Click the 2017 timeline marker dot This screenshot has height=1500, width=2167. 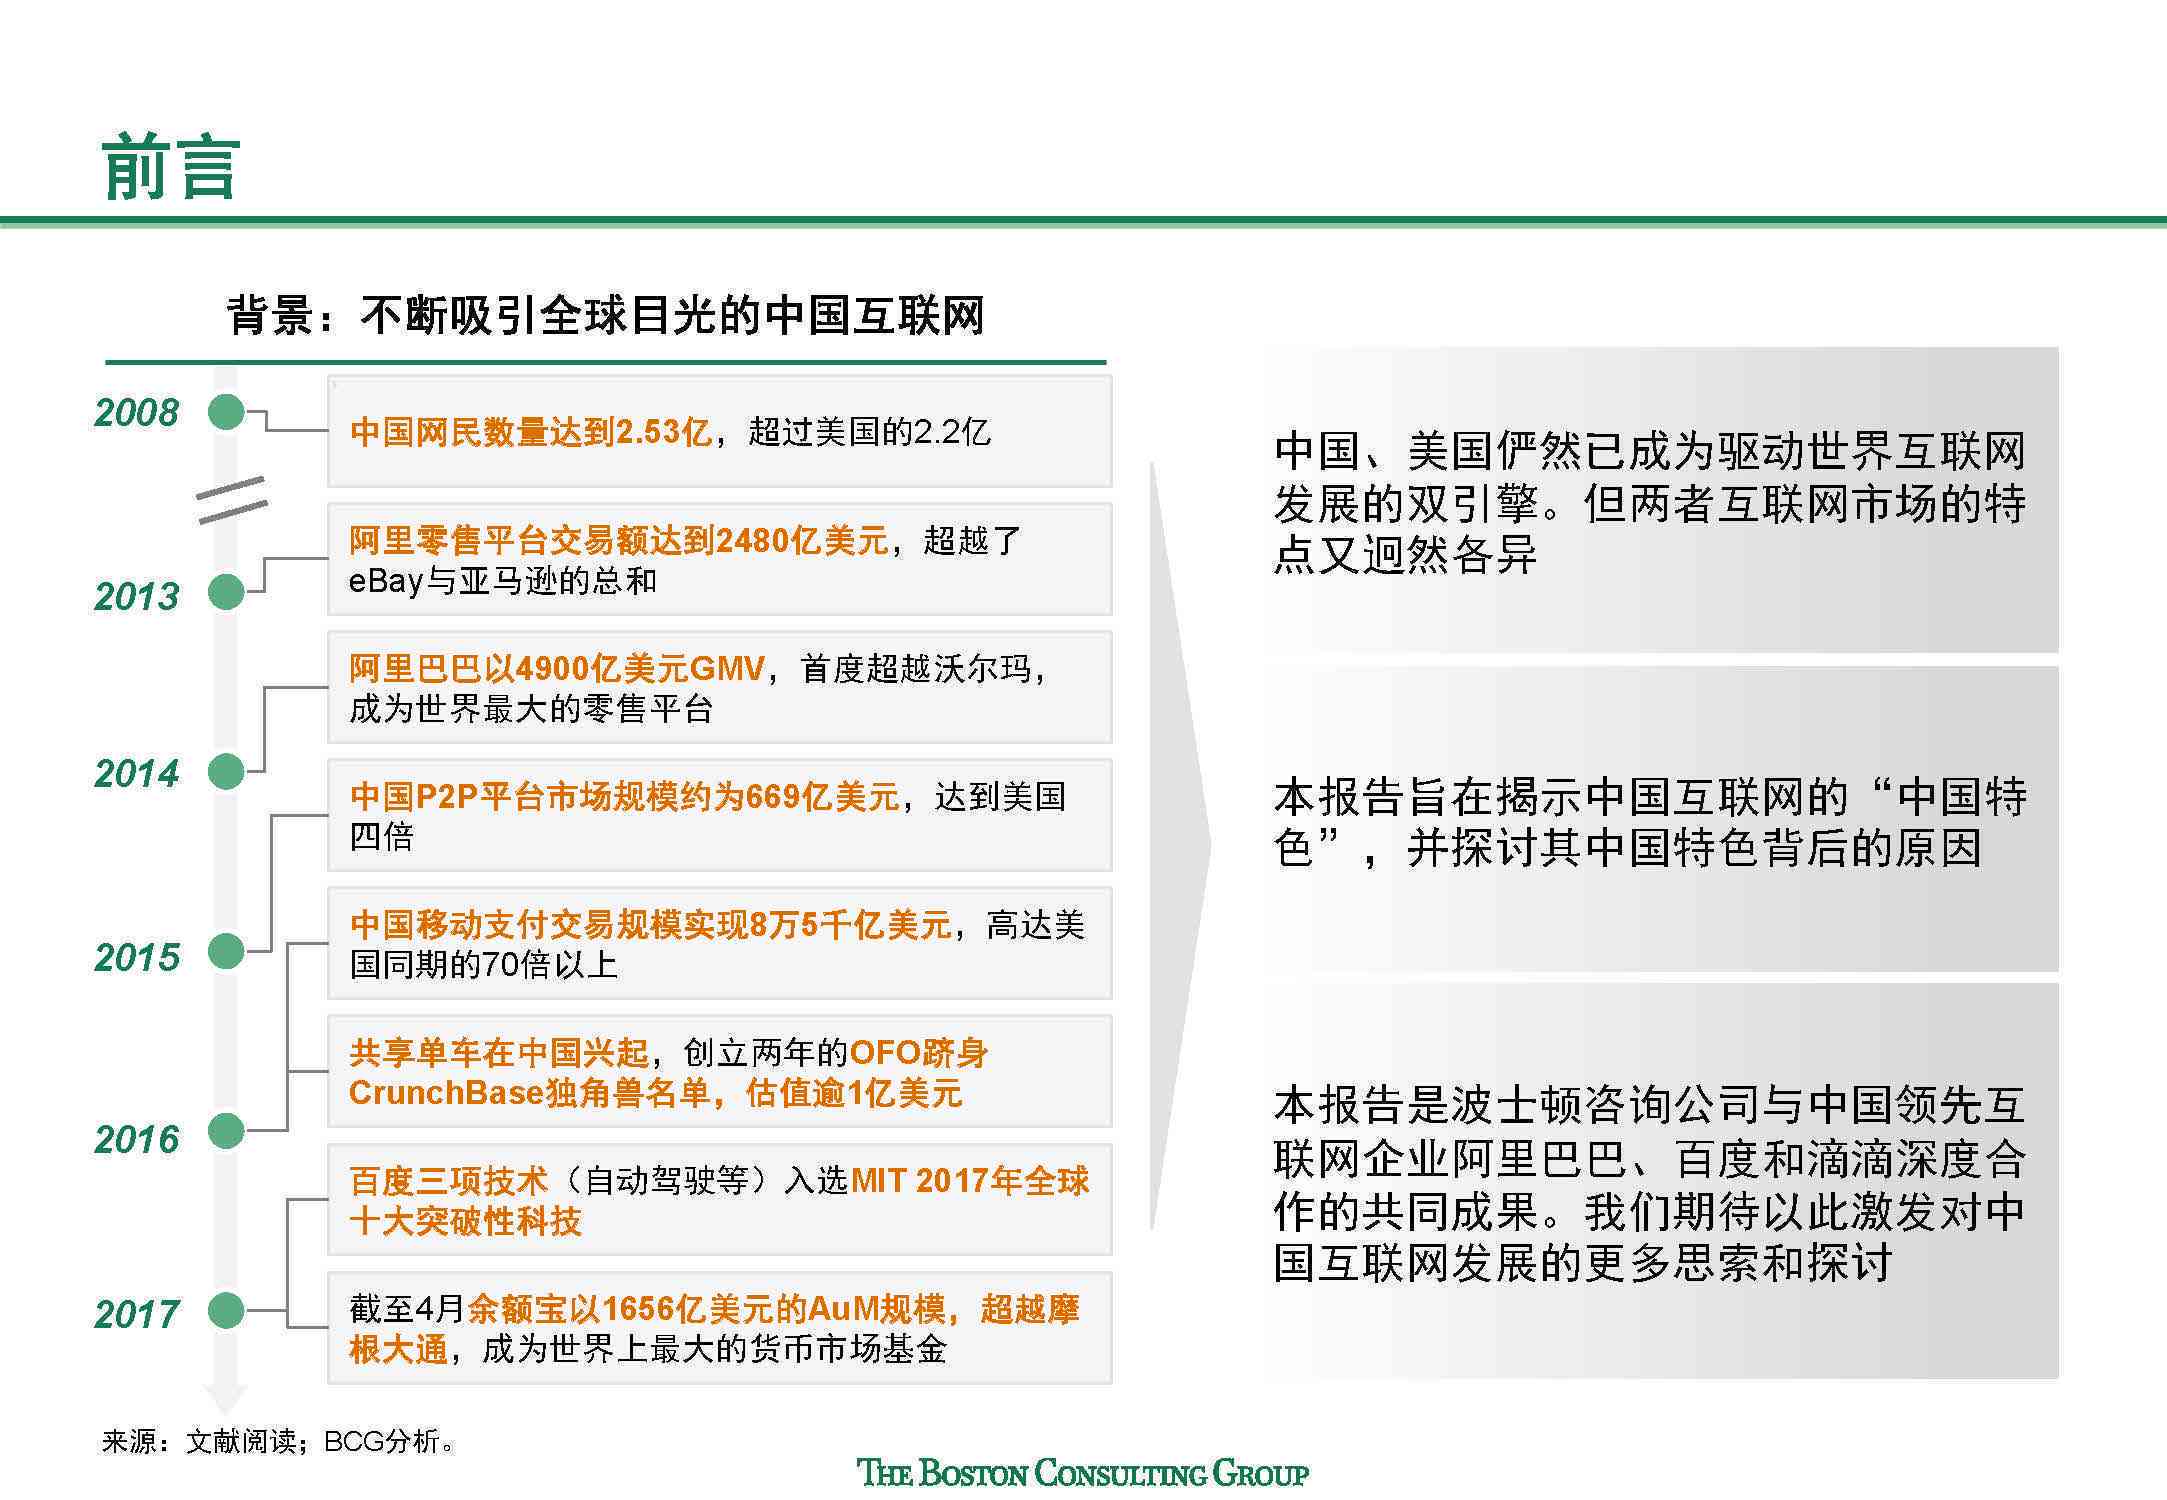pyautogui.click(x=226, y=1310)
